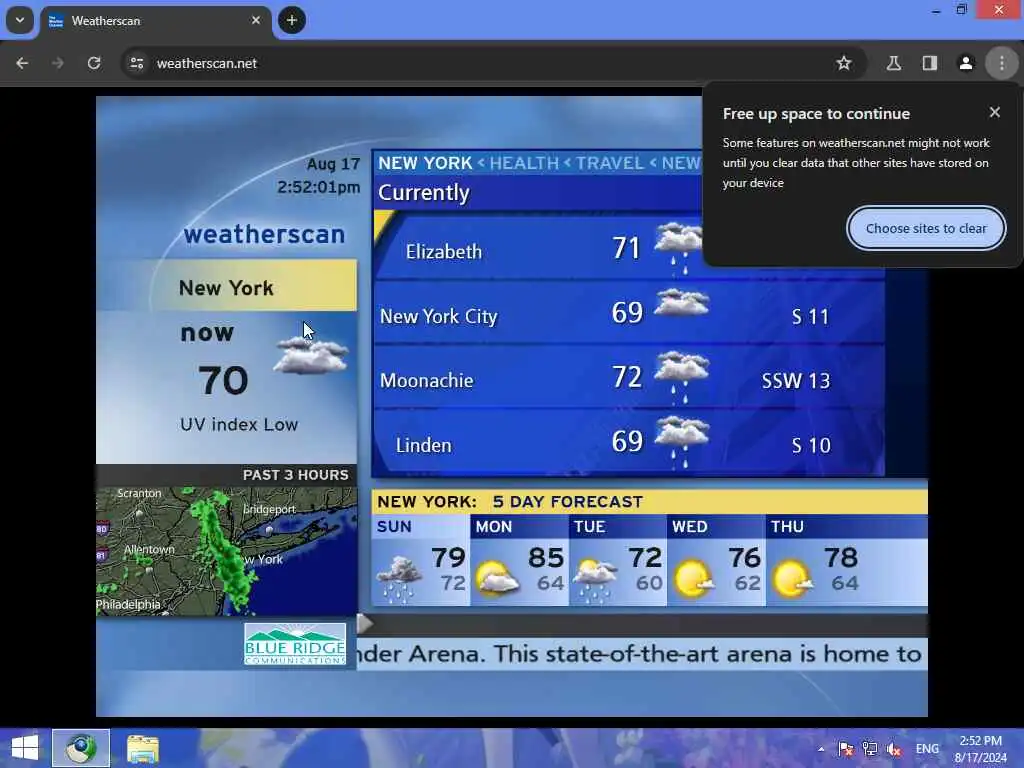Click the weatherscan logo text
This screenshot has width=1024, height=768.
[x=264, y=234]
